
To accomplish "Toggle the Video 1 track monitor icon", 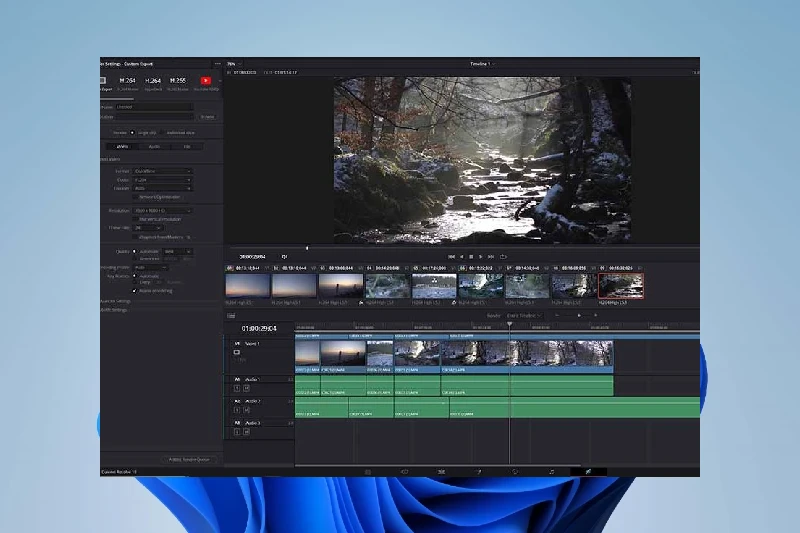I will coord(237,352).
